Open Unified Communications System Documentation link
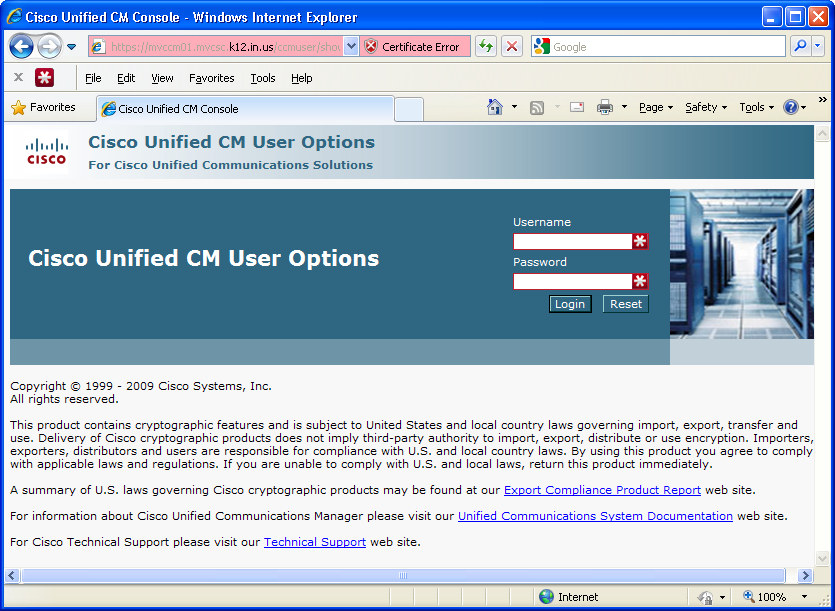 click(595, 516)
